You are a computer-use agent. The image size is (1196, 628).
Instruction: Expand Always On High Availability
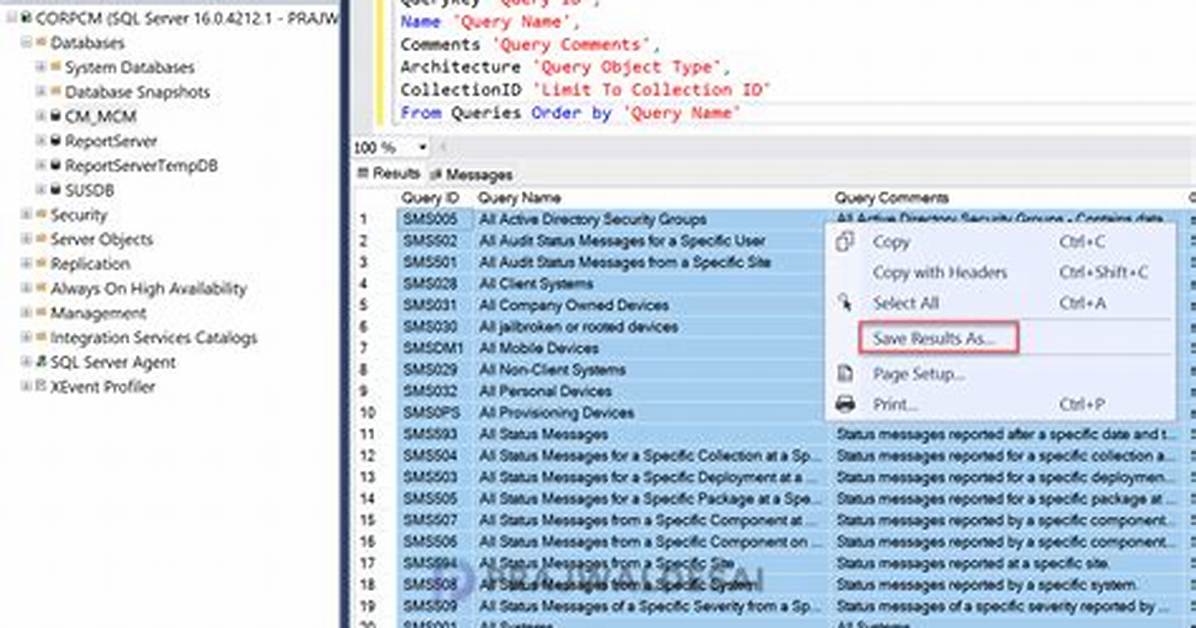(x=26, y=288)
